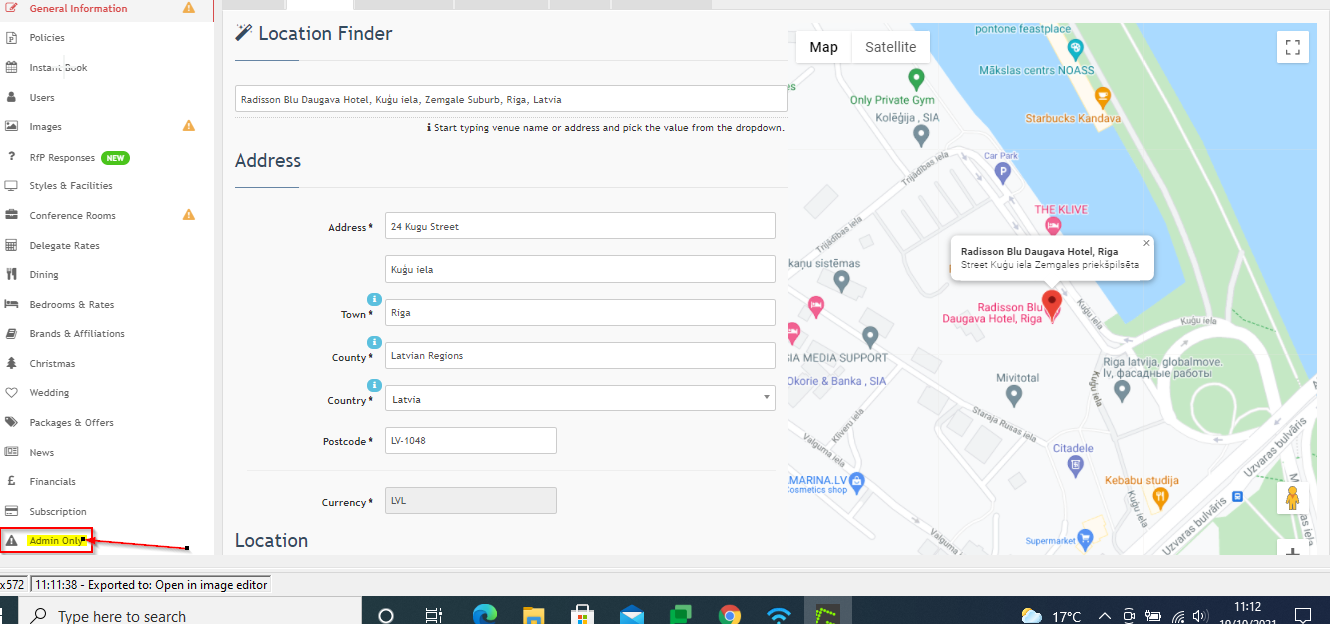Click the calculator icon beside Delegate Rates

tap(11, 245)
